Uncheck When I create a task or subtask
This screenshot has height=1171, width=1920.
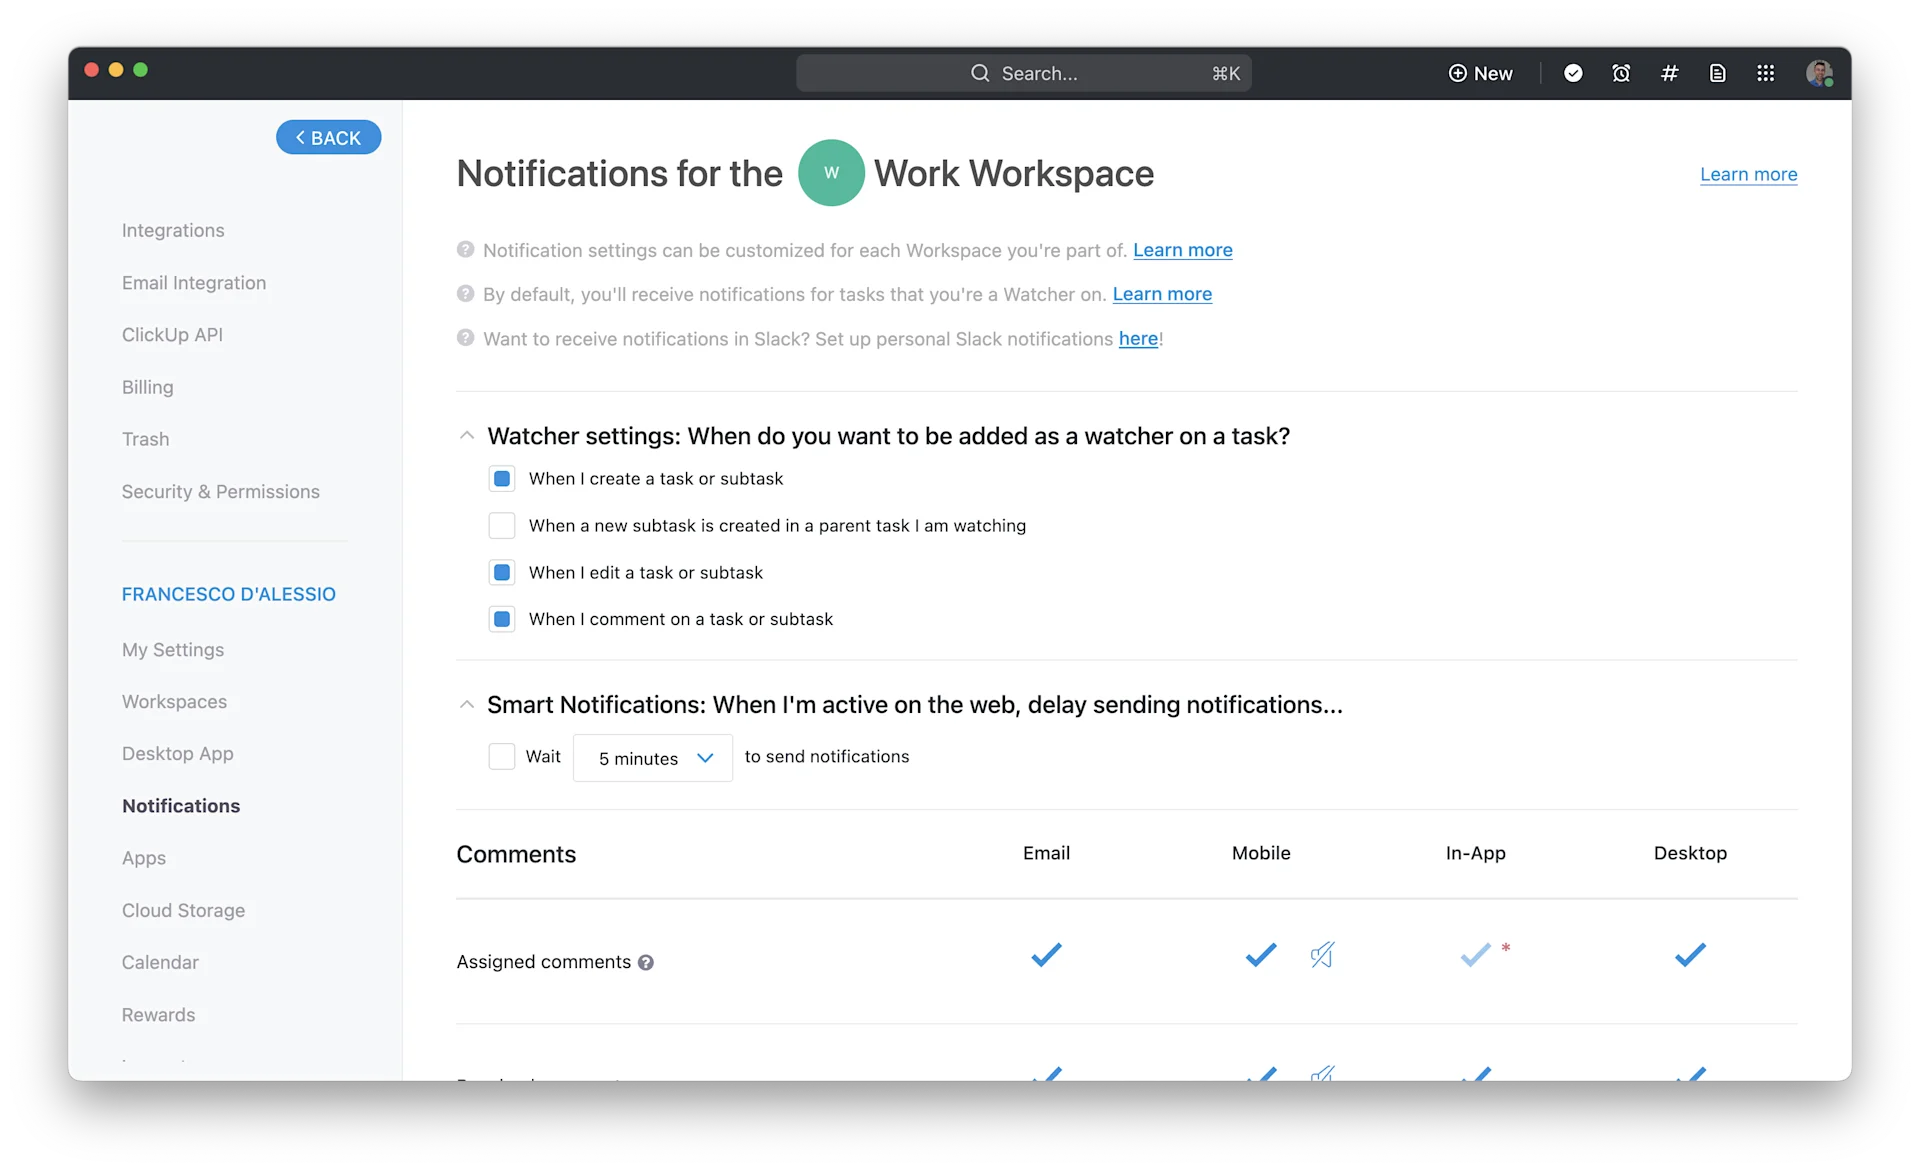coord(502,478)
